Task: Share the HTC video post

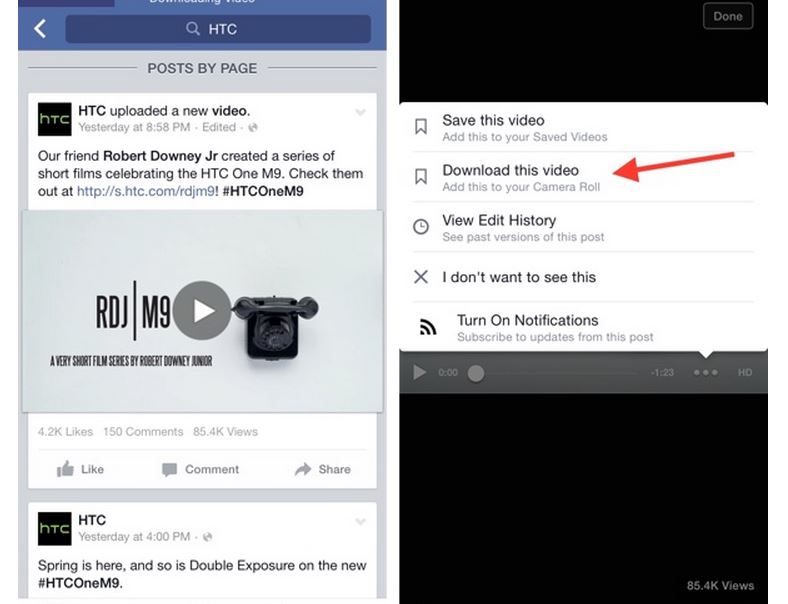Action: click(323, 469)
